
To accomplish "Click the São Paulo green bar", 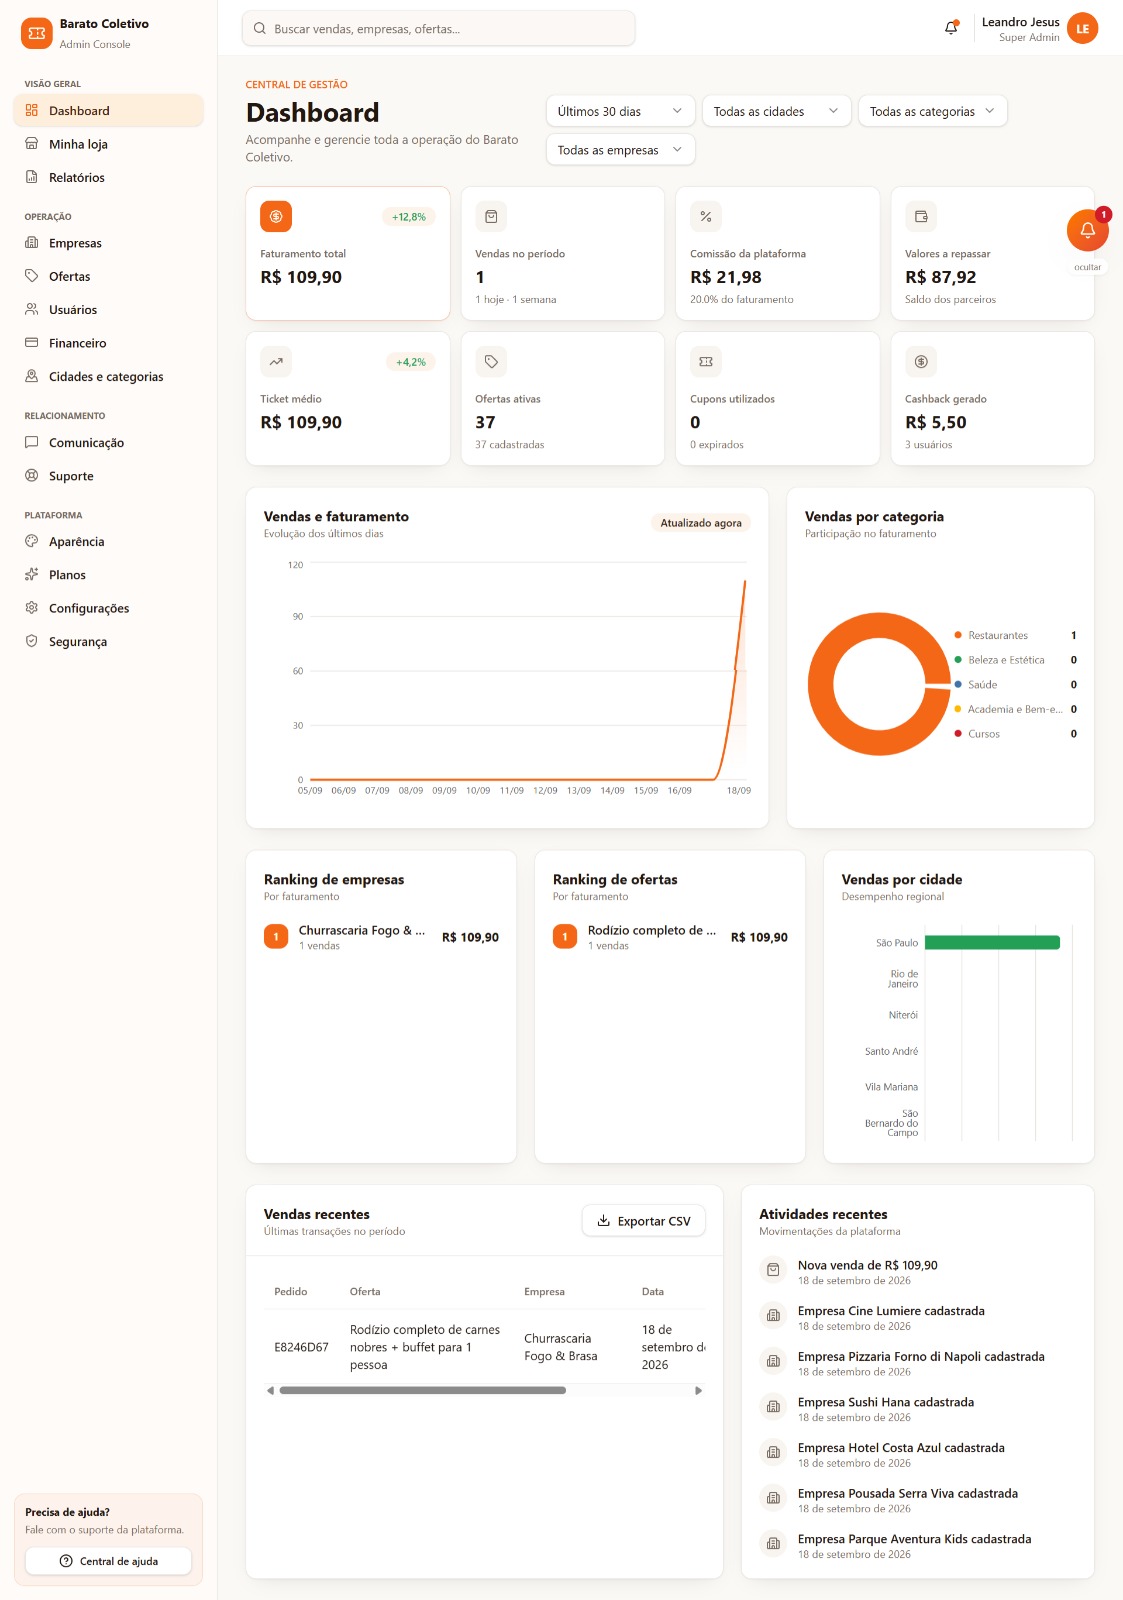I will [x=992, y=942].
